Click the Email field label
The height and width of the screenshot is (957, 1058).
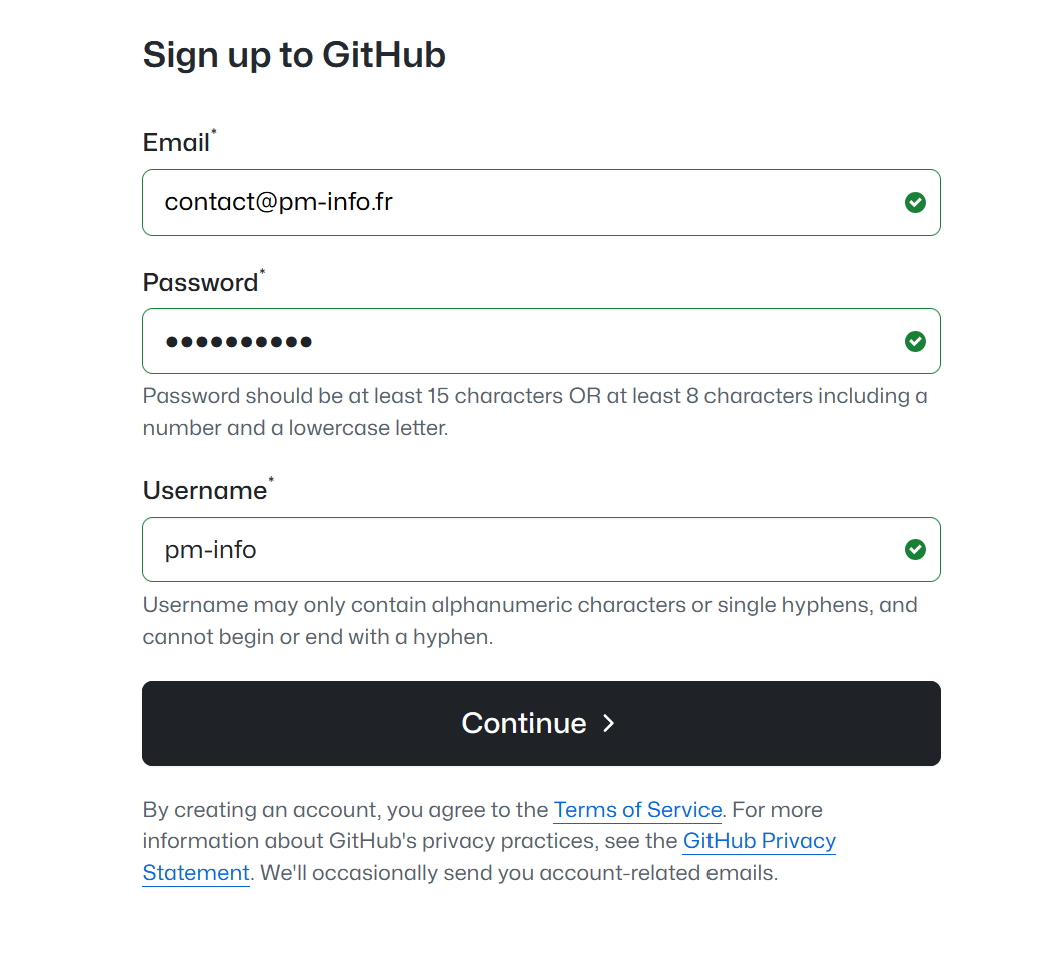[176, 143]
